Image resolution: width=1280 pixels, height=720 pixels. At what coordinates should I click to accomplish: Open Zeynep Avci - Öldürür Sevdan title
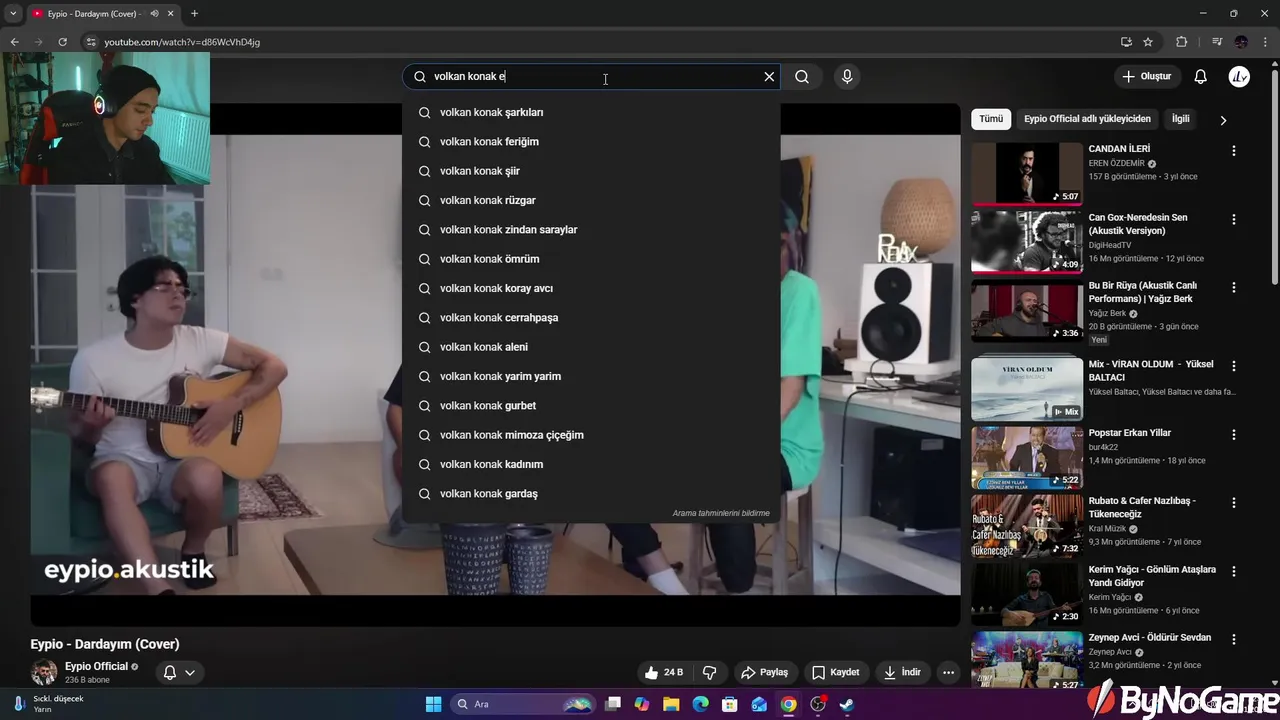(1150, 638)
